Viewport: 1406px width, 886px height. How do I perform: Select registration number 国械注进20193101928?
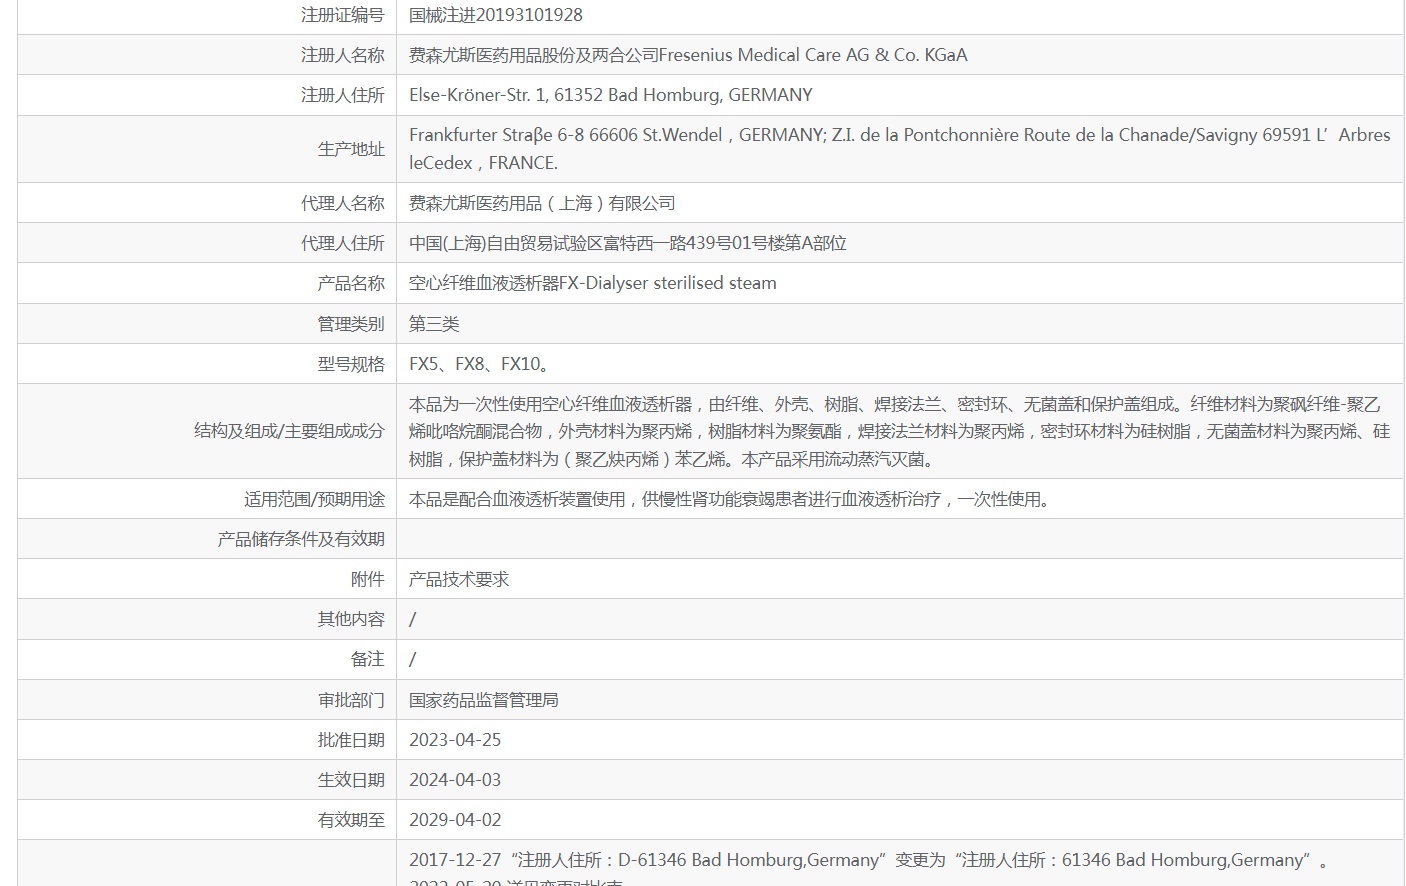click(x=496, y=15)
